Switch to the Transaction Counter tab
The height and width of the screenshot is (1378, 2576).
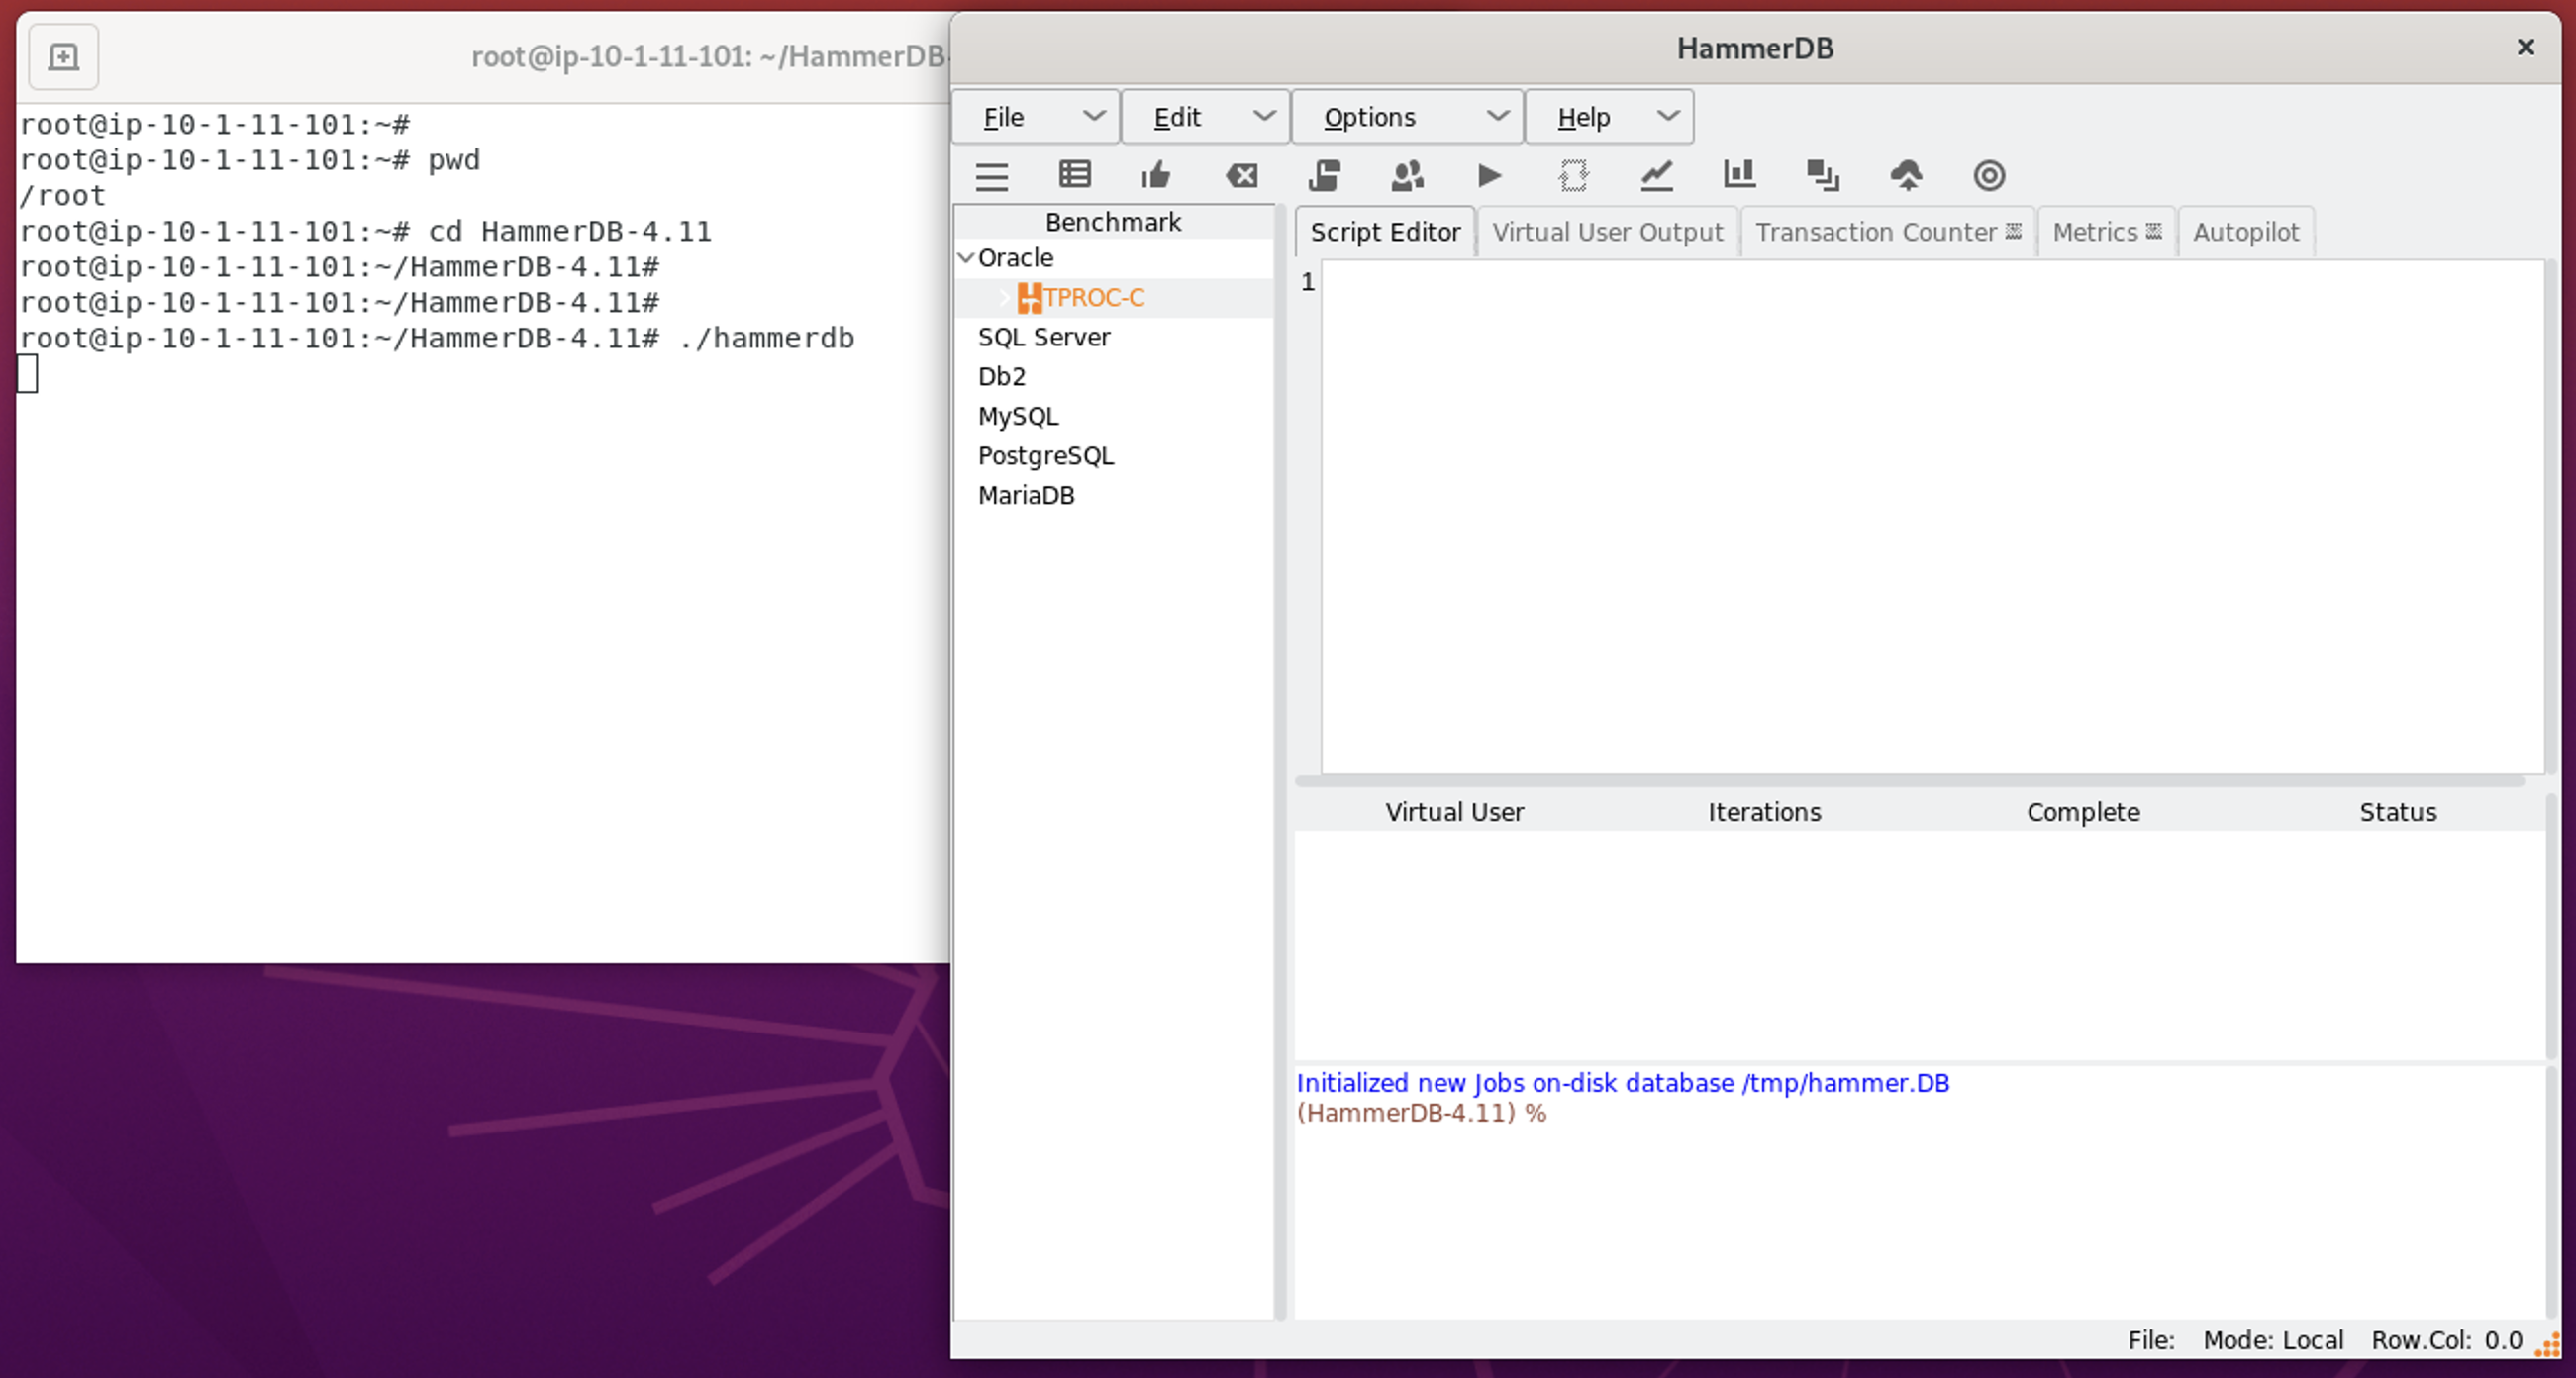(1876, 232)
